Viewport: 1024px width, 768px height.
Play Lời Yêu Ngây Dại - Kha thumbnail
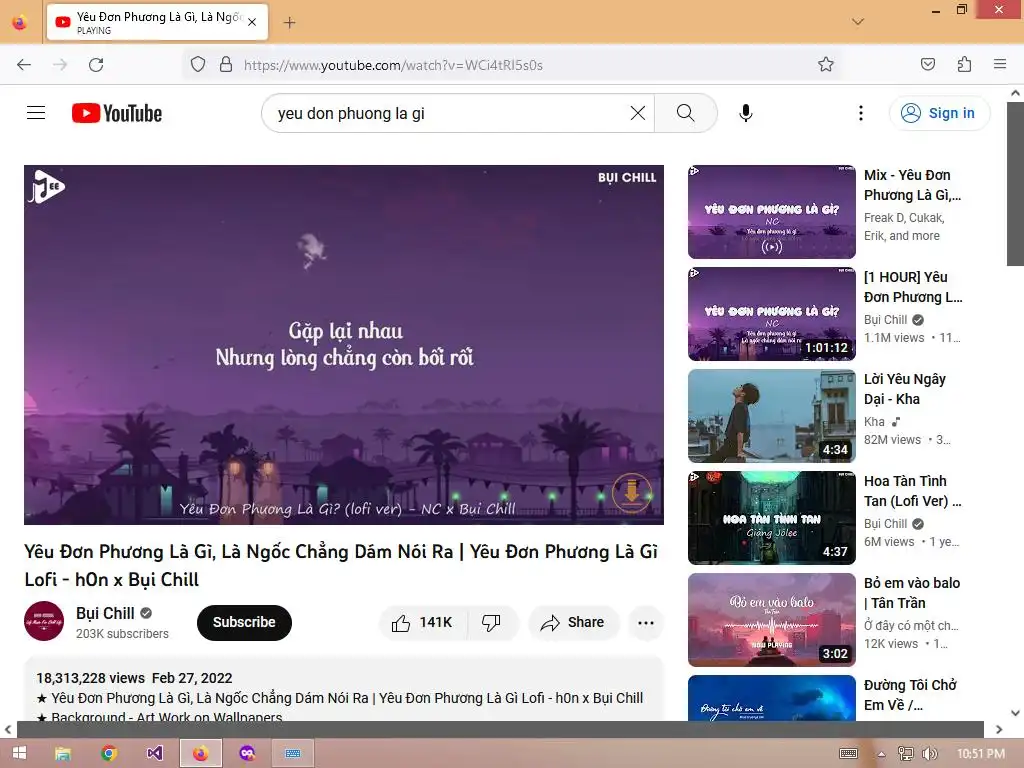[771, 415]
